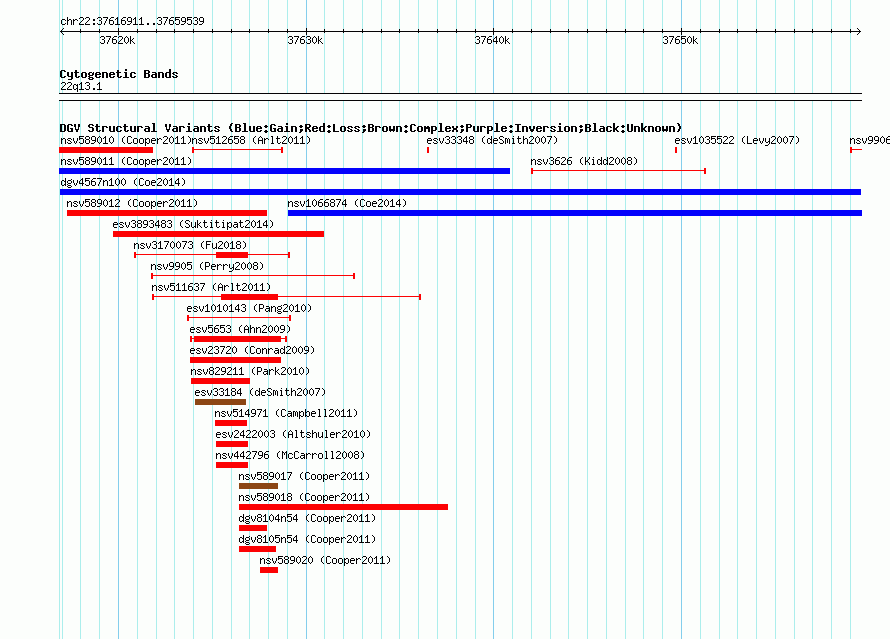This screenshot has width=890, height=639.
Task: Open nsv1066874 (Coe2014) variant label
Action: [x=347, y=203]
